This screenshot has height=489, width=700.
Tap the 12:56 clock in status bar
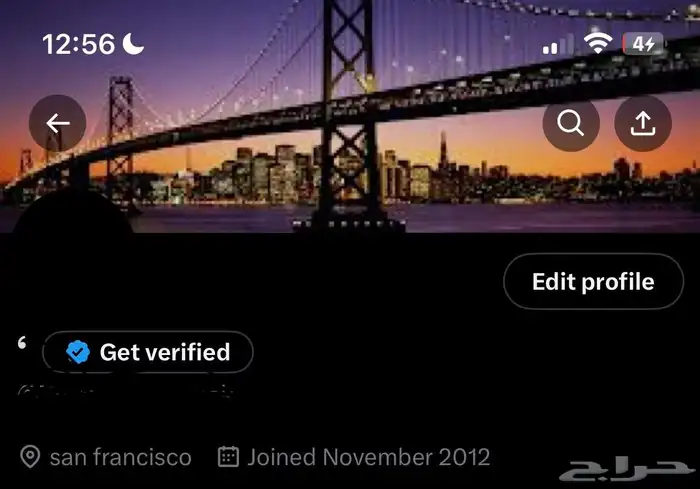coord(79,44)
